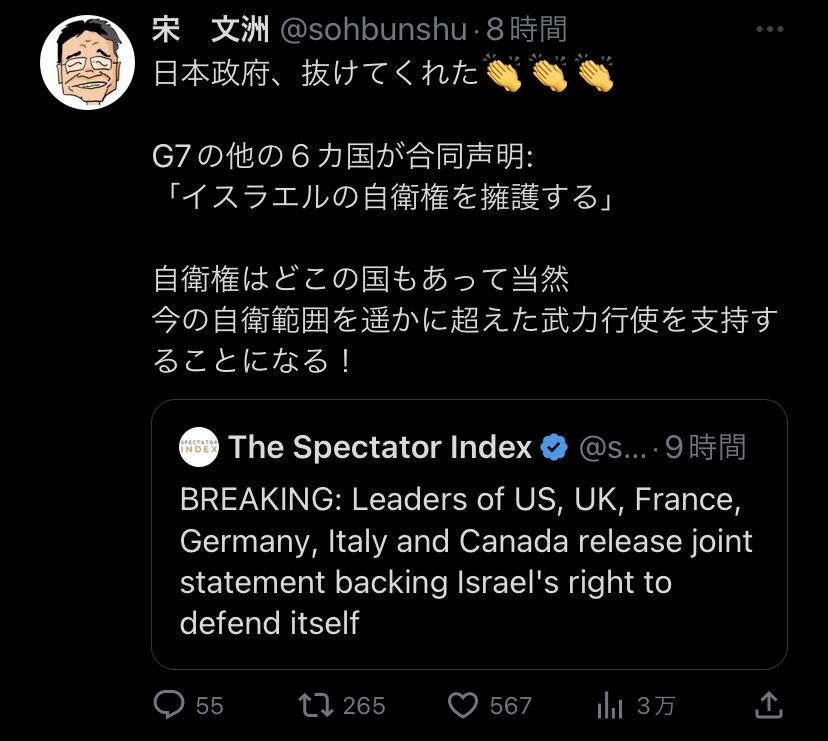828x741 pixels.
Task: Open 宋 文洲 profile avatar picture
Action: 87,63
